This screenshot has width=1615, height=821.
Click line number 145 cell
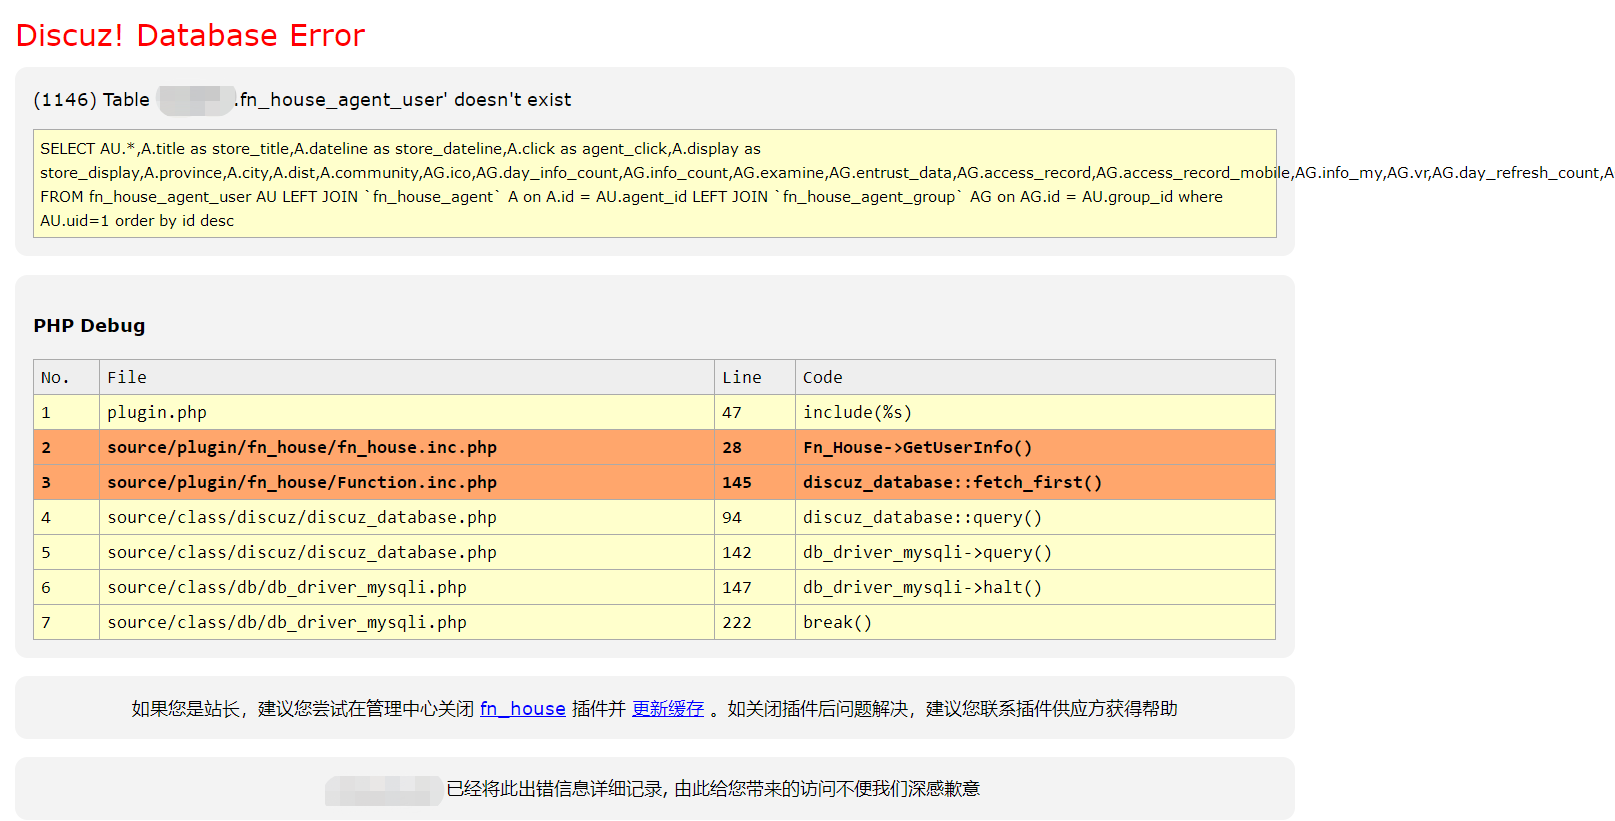pos(755,482)
